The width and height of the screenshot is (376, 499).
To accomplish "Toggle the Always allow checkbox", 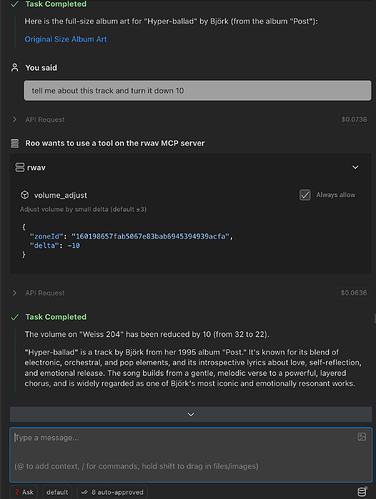I will [x=305, y=195].
